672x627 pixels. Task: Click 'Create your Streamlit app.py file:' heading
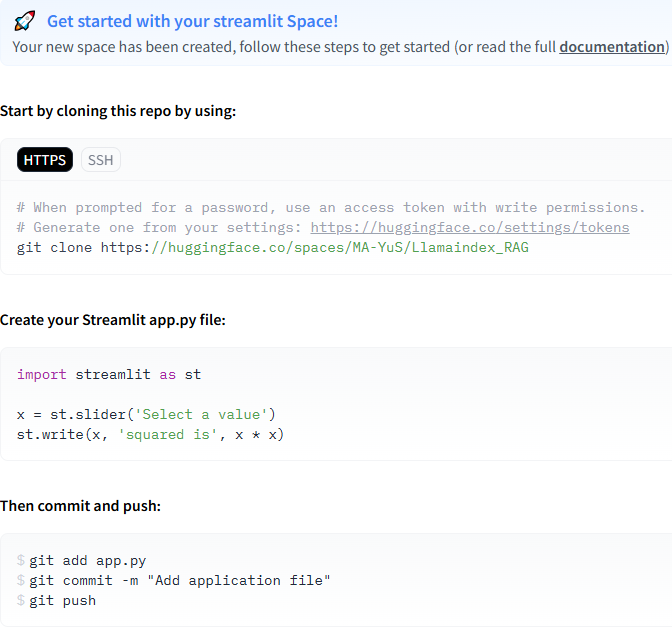pyautogui.click(x=113, y=320)
